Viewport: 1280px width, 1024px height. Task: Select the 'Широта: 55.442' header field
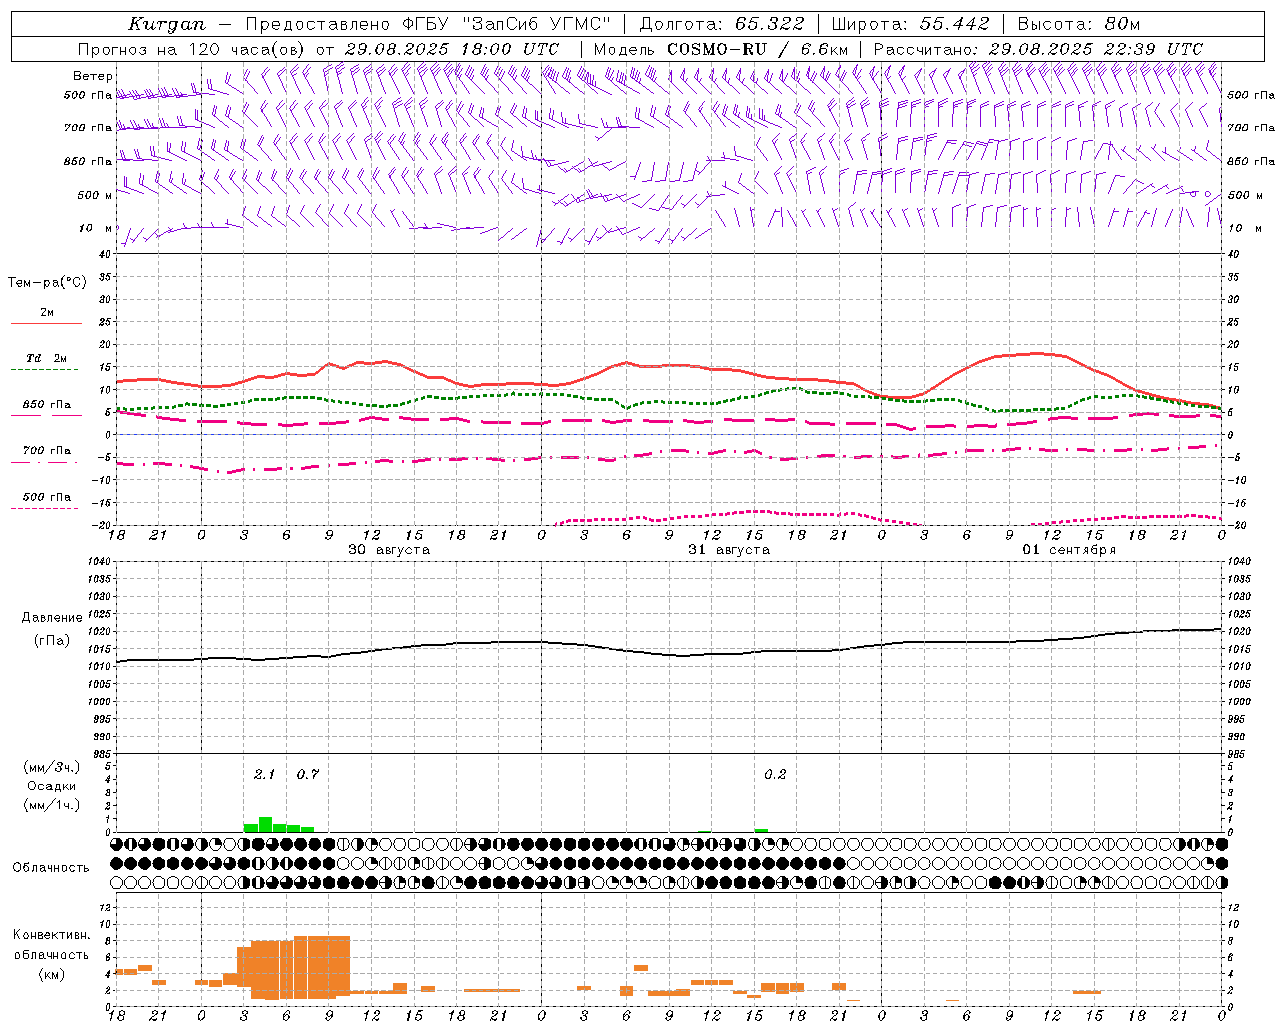coord(911,24)
